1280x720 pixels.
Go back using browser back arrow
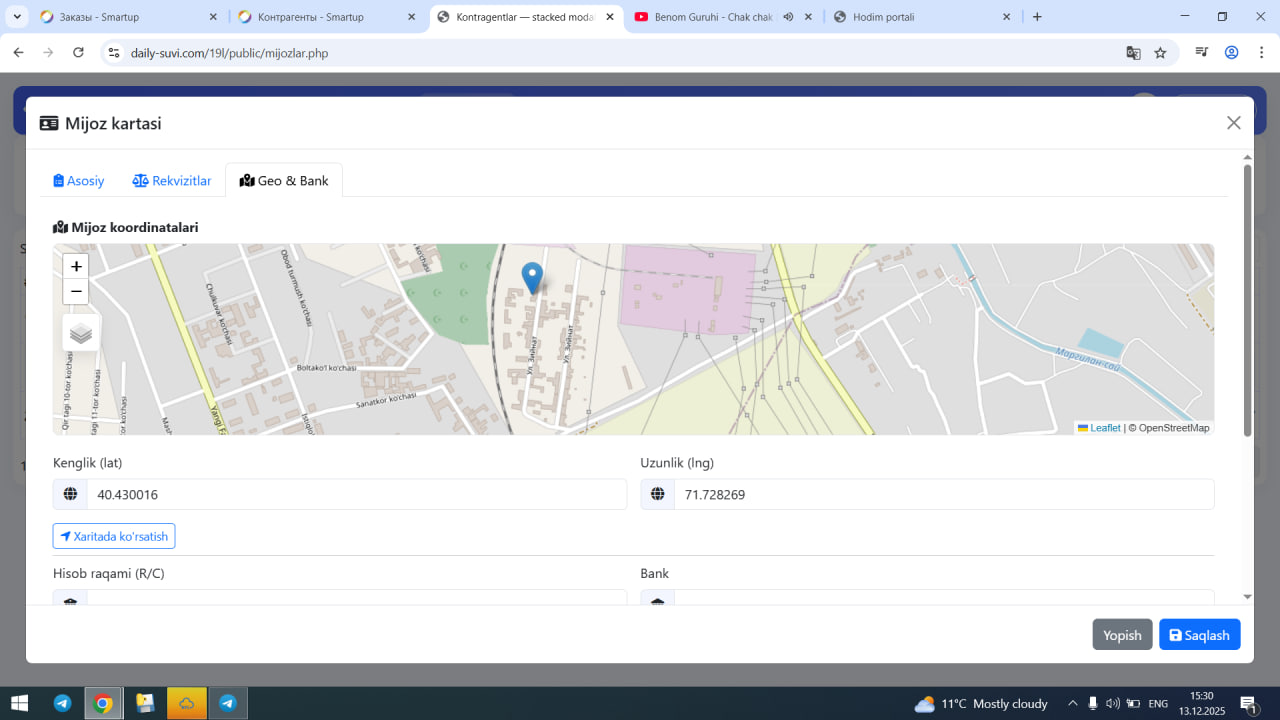(18, 52)
